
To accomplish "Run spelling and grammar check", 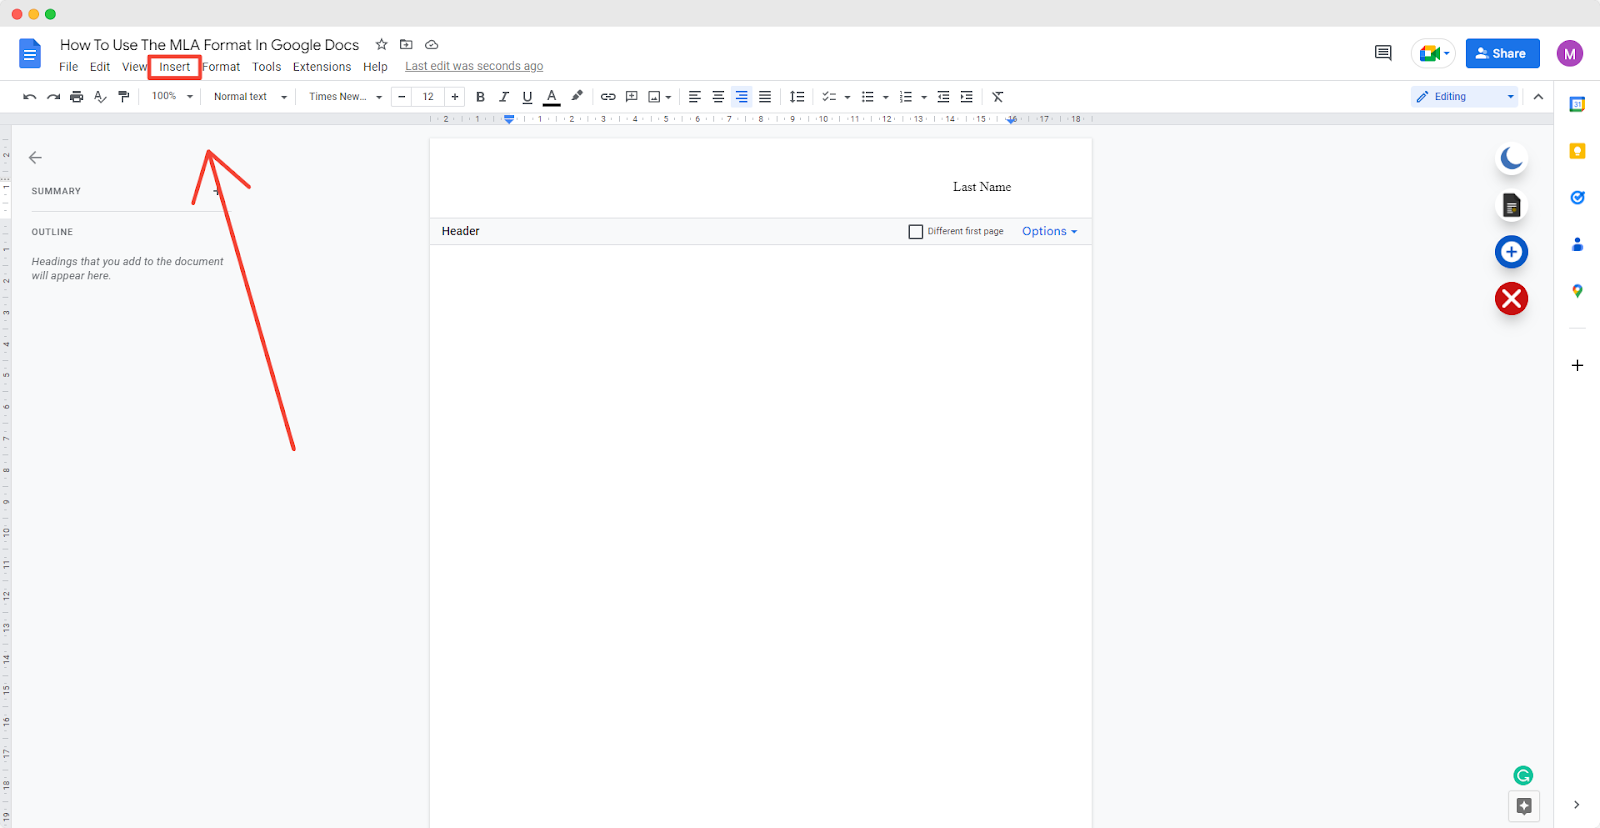I will click(x=100, y=97).
